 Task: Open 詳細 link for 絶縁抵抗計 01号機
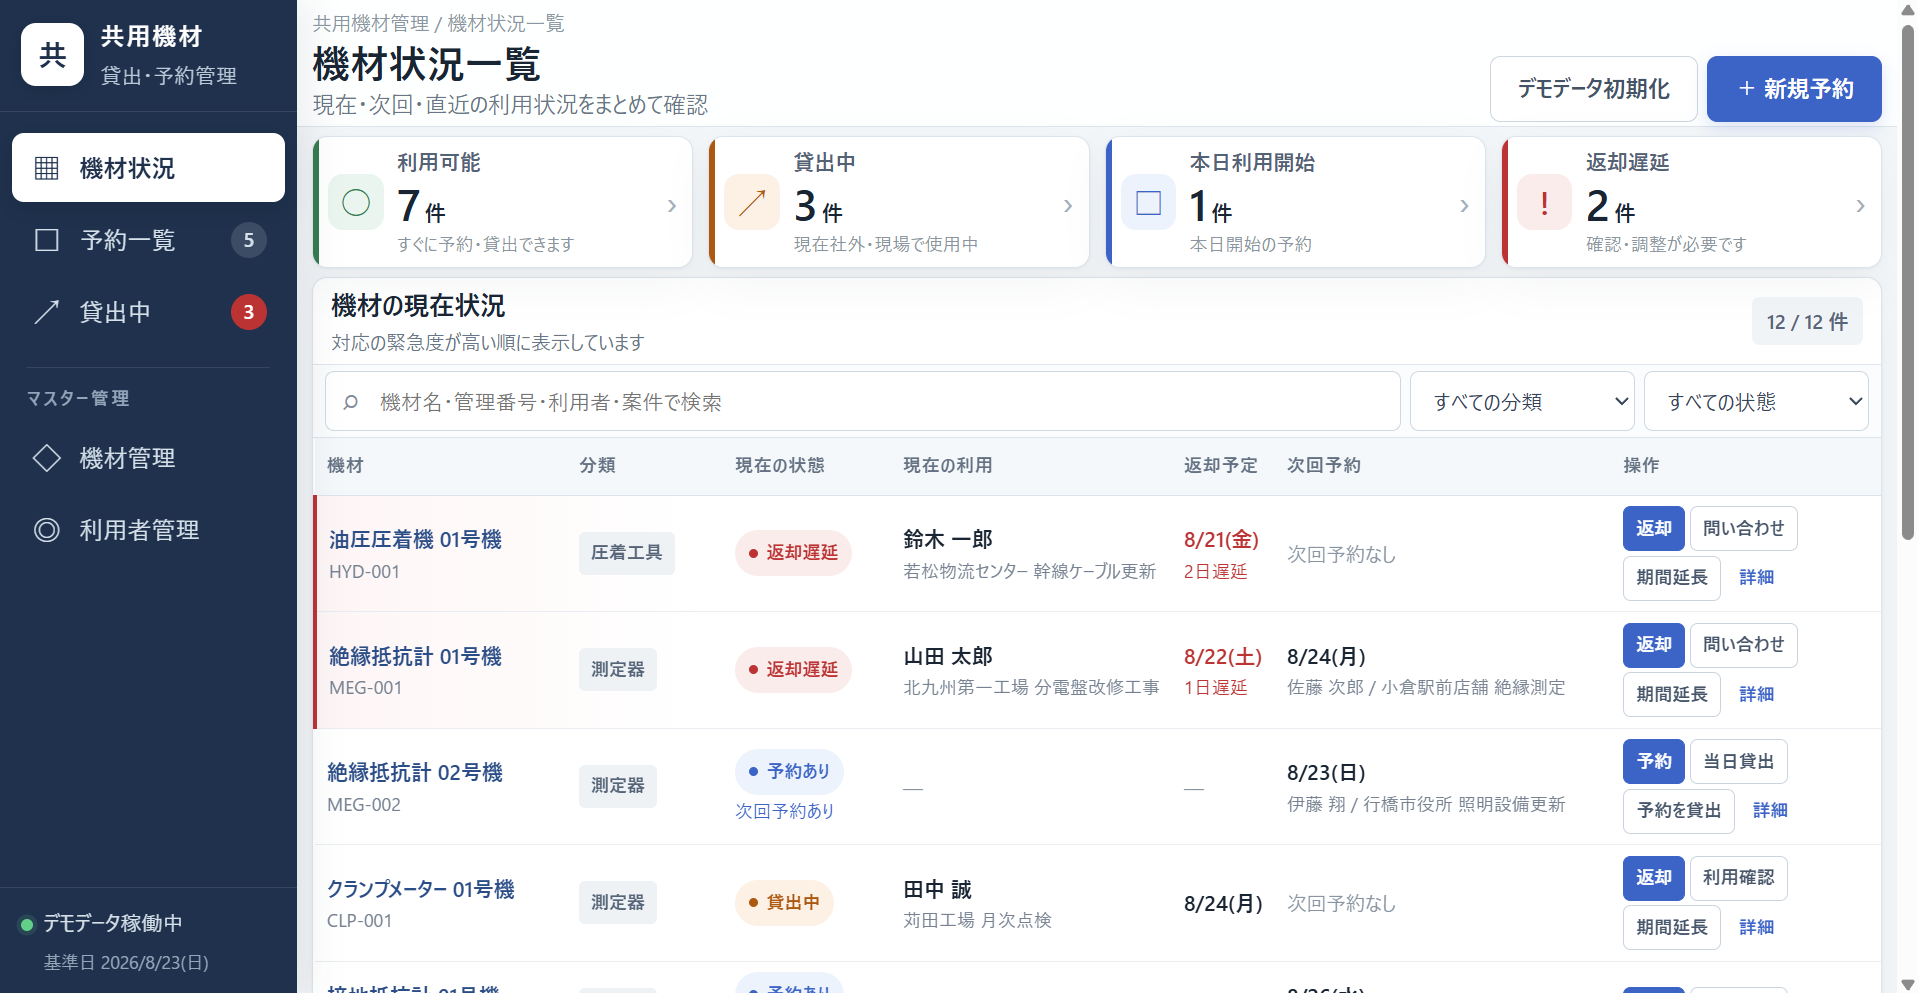(1756, 694)
